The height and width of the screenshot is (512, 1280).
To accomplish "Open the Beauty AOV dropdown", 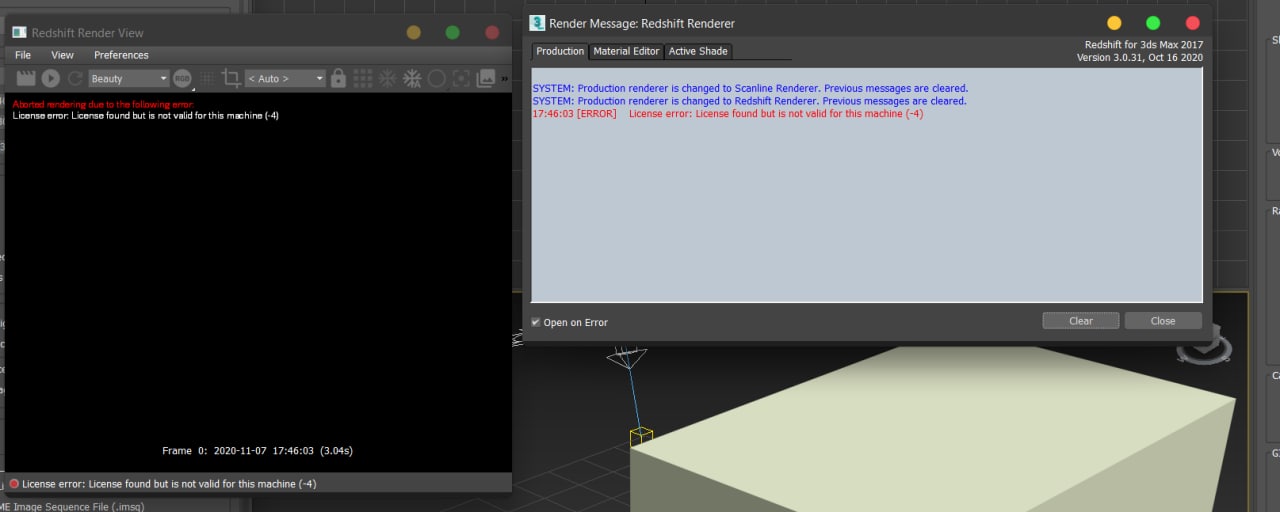I will click(129, 78).
